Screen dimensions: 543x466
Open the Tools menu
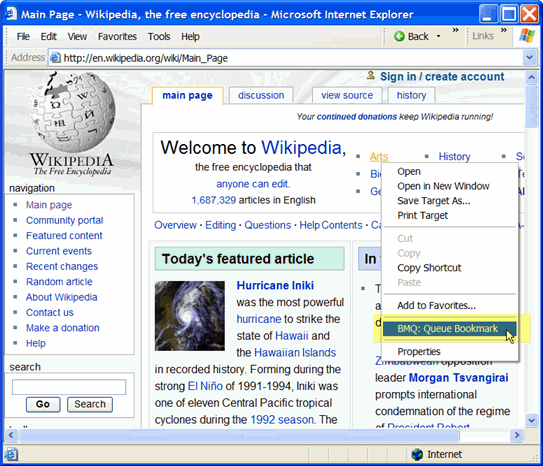tap(159, 36)
